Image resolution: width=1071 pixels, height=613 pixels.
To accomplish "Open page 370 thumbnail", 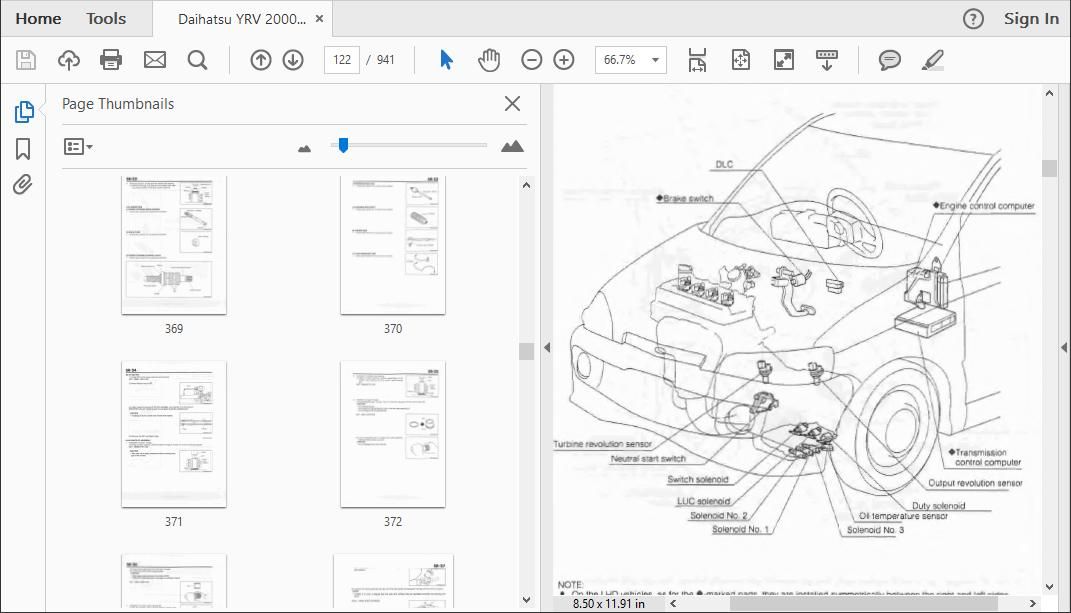I will (393, 245).
